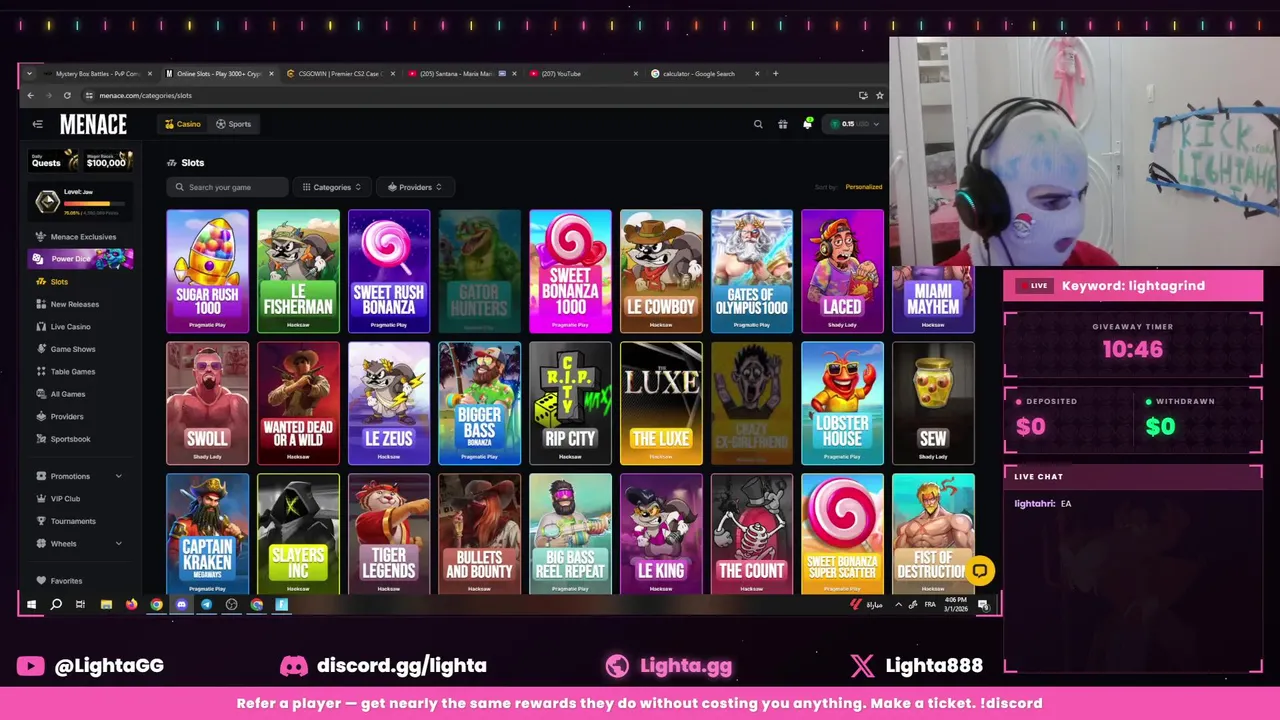1280x720 pixels.
Task: Open Tournaments in sidebar
Action: [x=66, y=521]
